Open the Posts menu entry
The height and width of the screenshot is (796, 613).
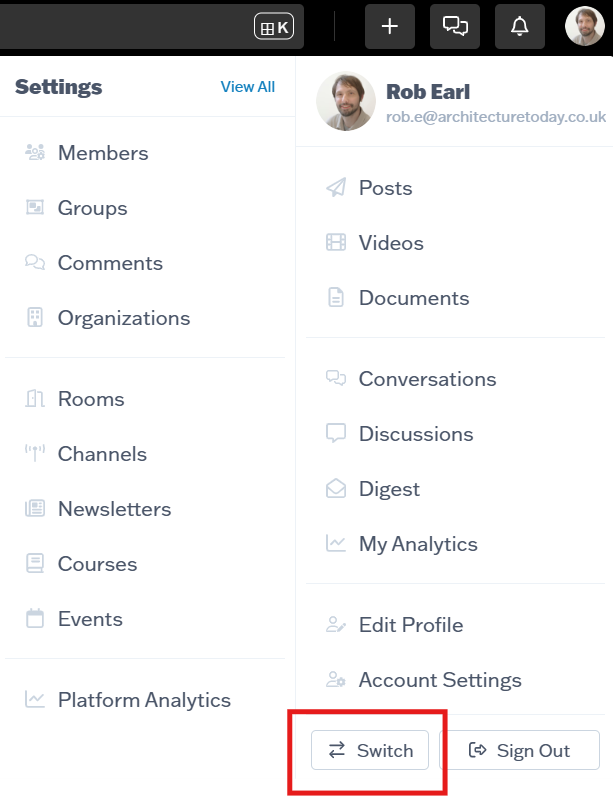tap(385, 188)
